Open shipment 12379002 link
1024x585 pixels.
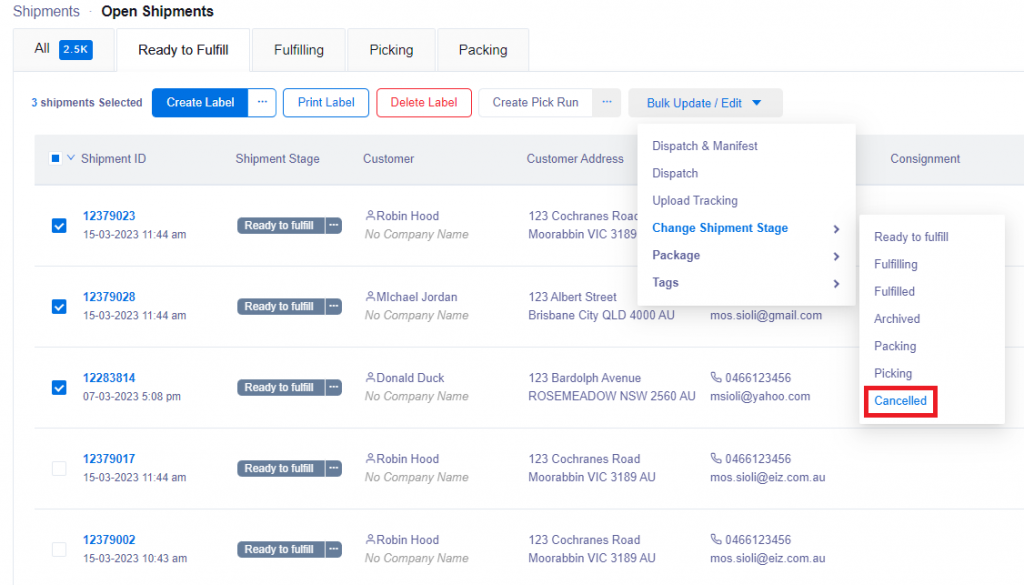click(x=109, y=539)
